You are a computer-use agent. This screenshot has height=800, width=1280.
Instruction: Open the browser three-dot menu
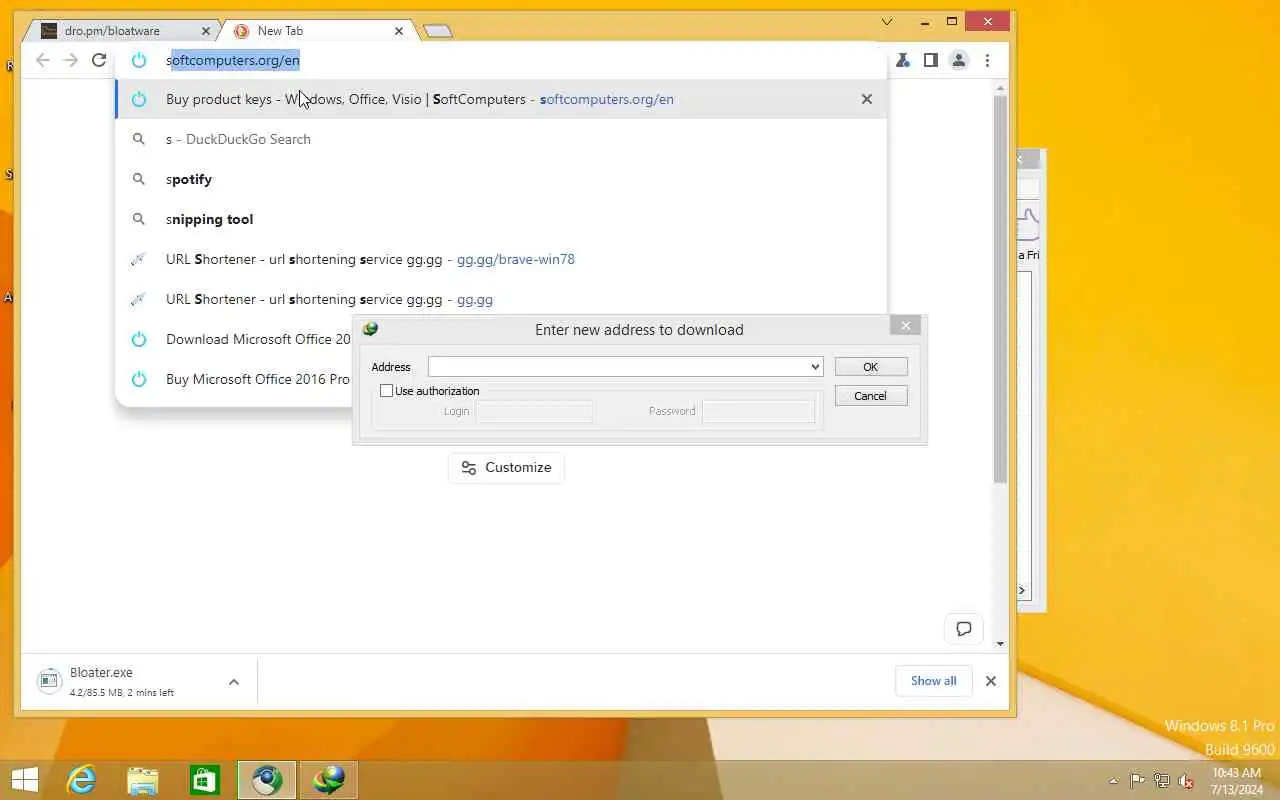[987, 60]
